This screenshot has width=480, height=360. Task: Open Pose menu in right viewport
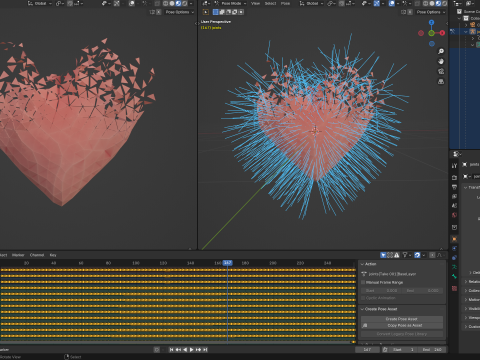(285, 3)
